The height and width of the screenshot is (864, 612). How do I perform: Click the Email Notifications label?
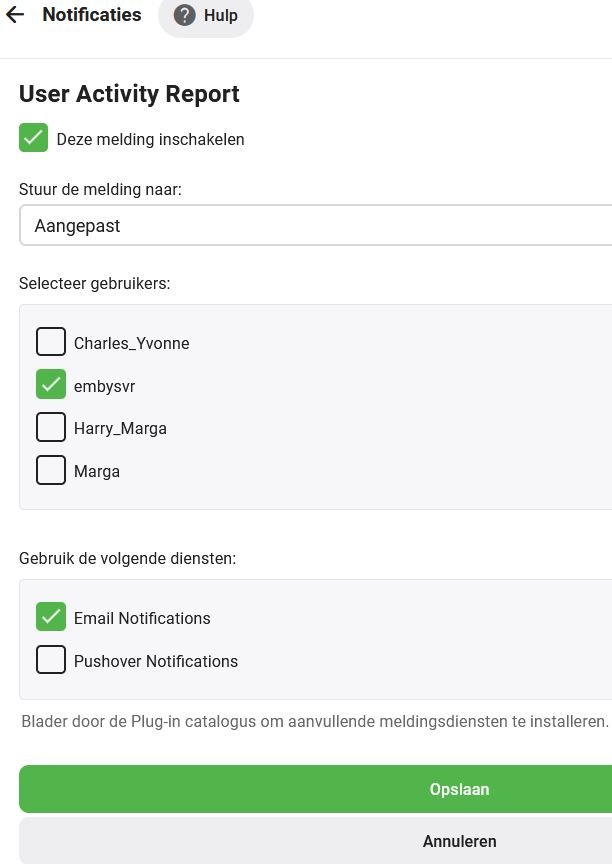click(x=142, y=618)
